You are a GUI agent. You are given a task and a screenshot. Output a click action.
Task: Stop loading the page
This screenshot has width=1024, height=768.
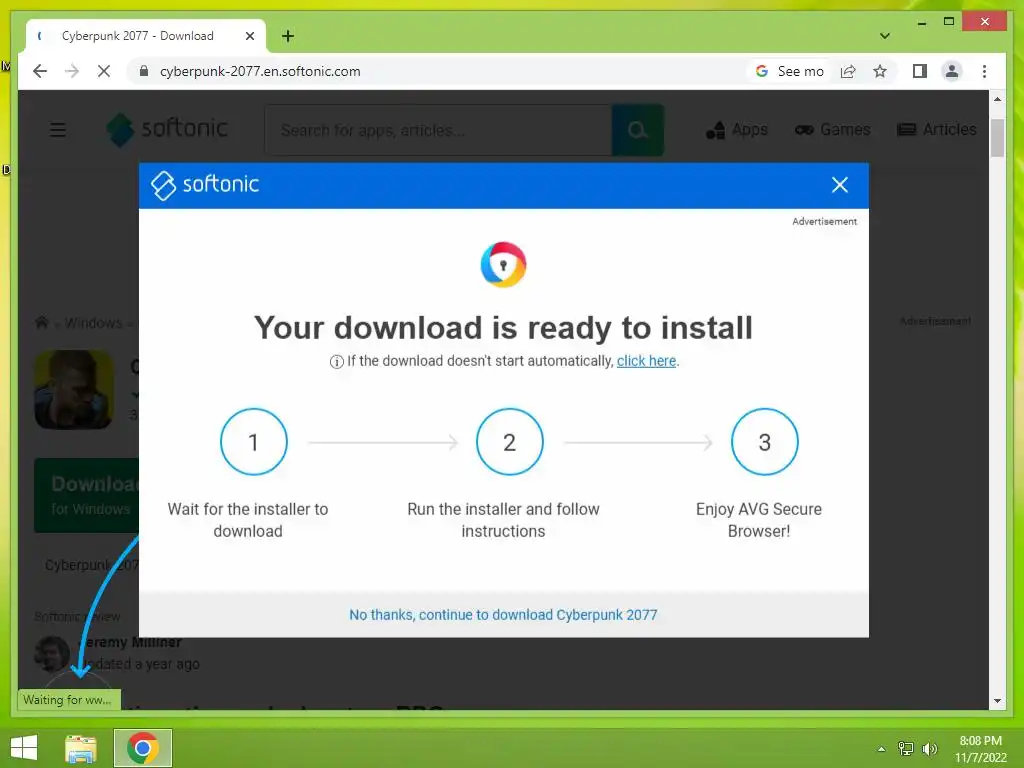[104, 71]
